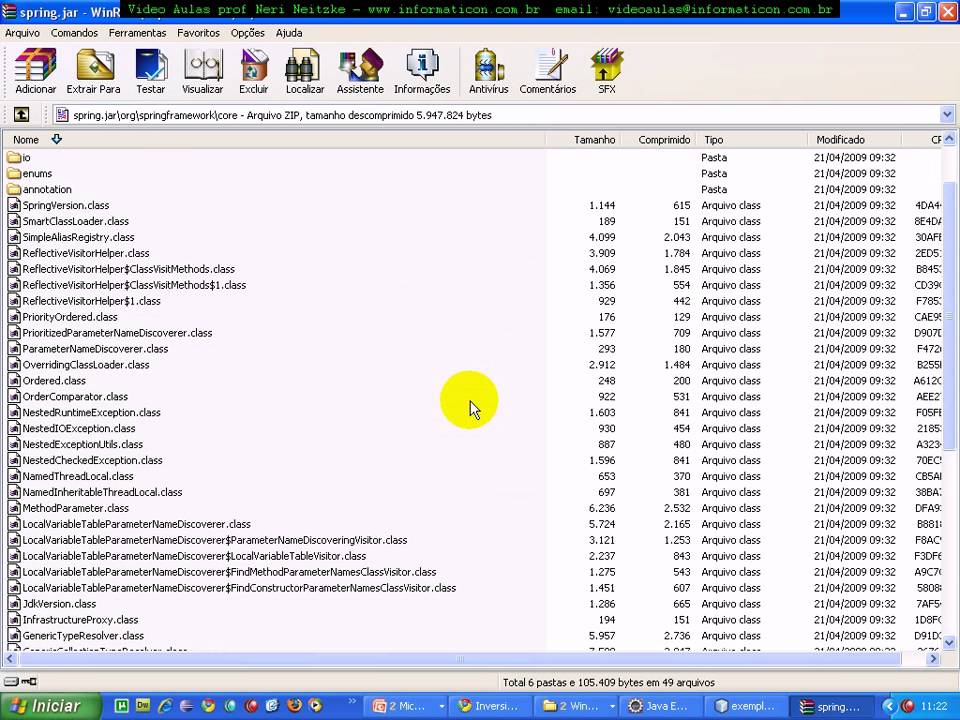Click the SFX toolbar icon
960x720 pixels.
coord(607,71)
